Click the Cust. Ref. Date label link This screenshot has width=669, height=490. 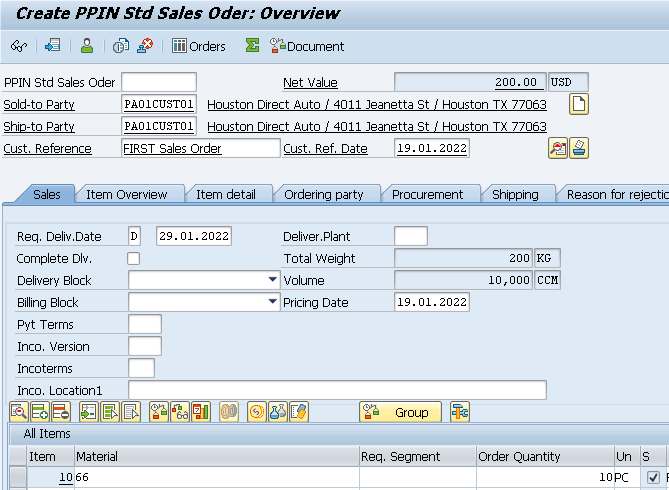325,149
